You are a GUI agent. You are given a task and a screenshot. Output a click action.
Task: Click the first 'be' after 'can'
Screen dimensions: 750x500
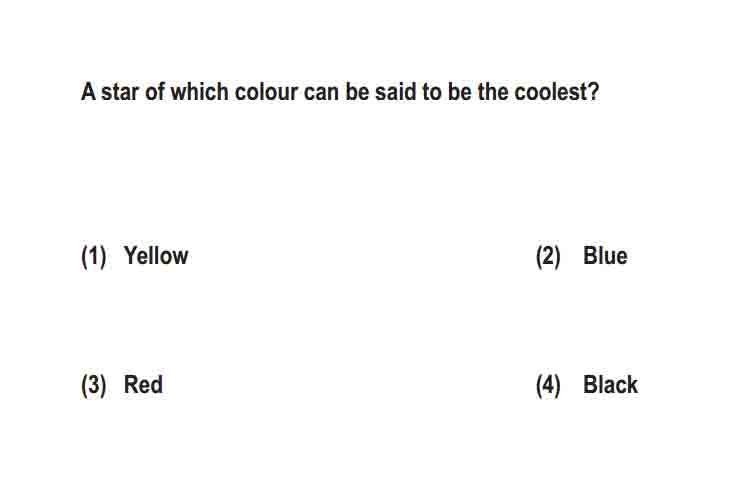pos(357,92)
